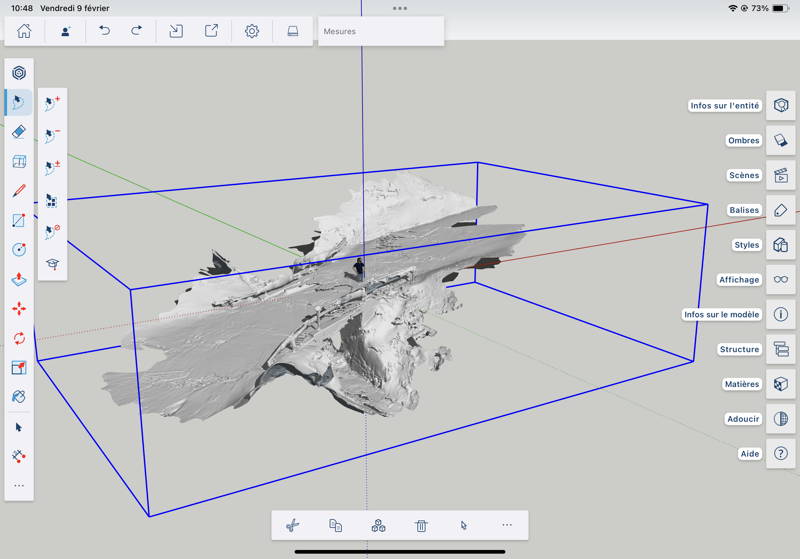The image size is (800, 559).
Task: Tap the Aide help button
Action: pyautogui.click(x=780, y=453)
